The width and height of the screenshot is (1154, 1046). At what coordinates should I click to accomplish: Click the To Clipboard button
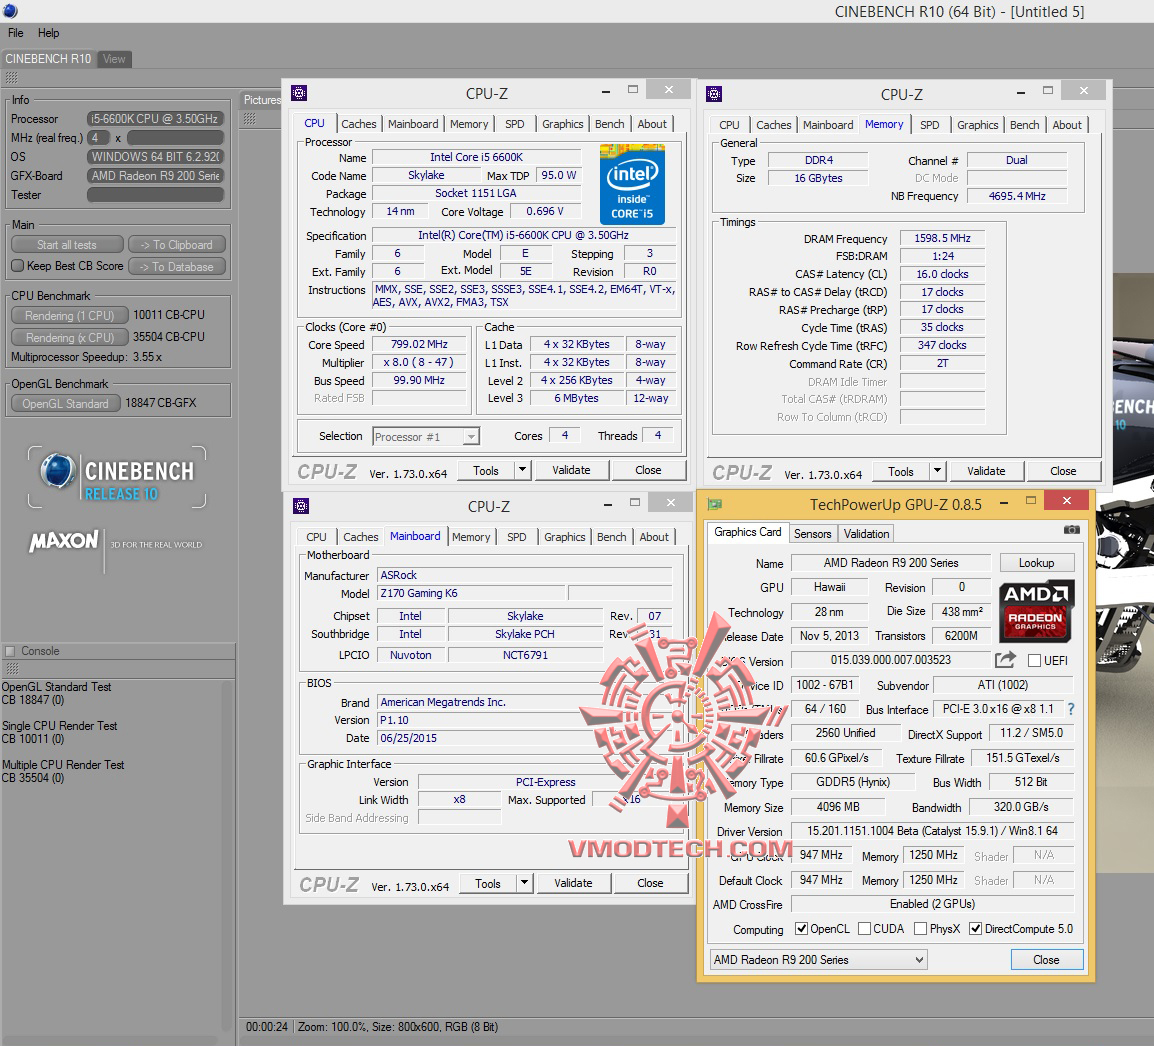pyautogui.click(x=177, y=244)
